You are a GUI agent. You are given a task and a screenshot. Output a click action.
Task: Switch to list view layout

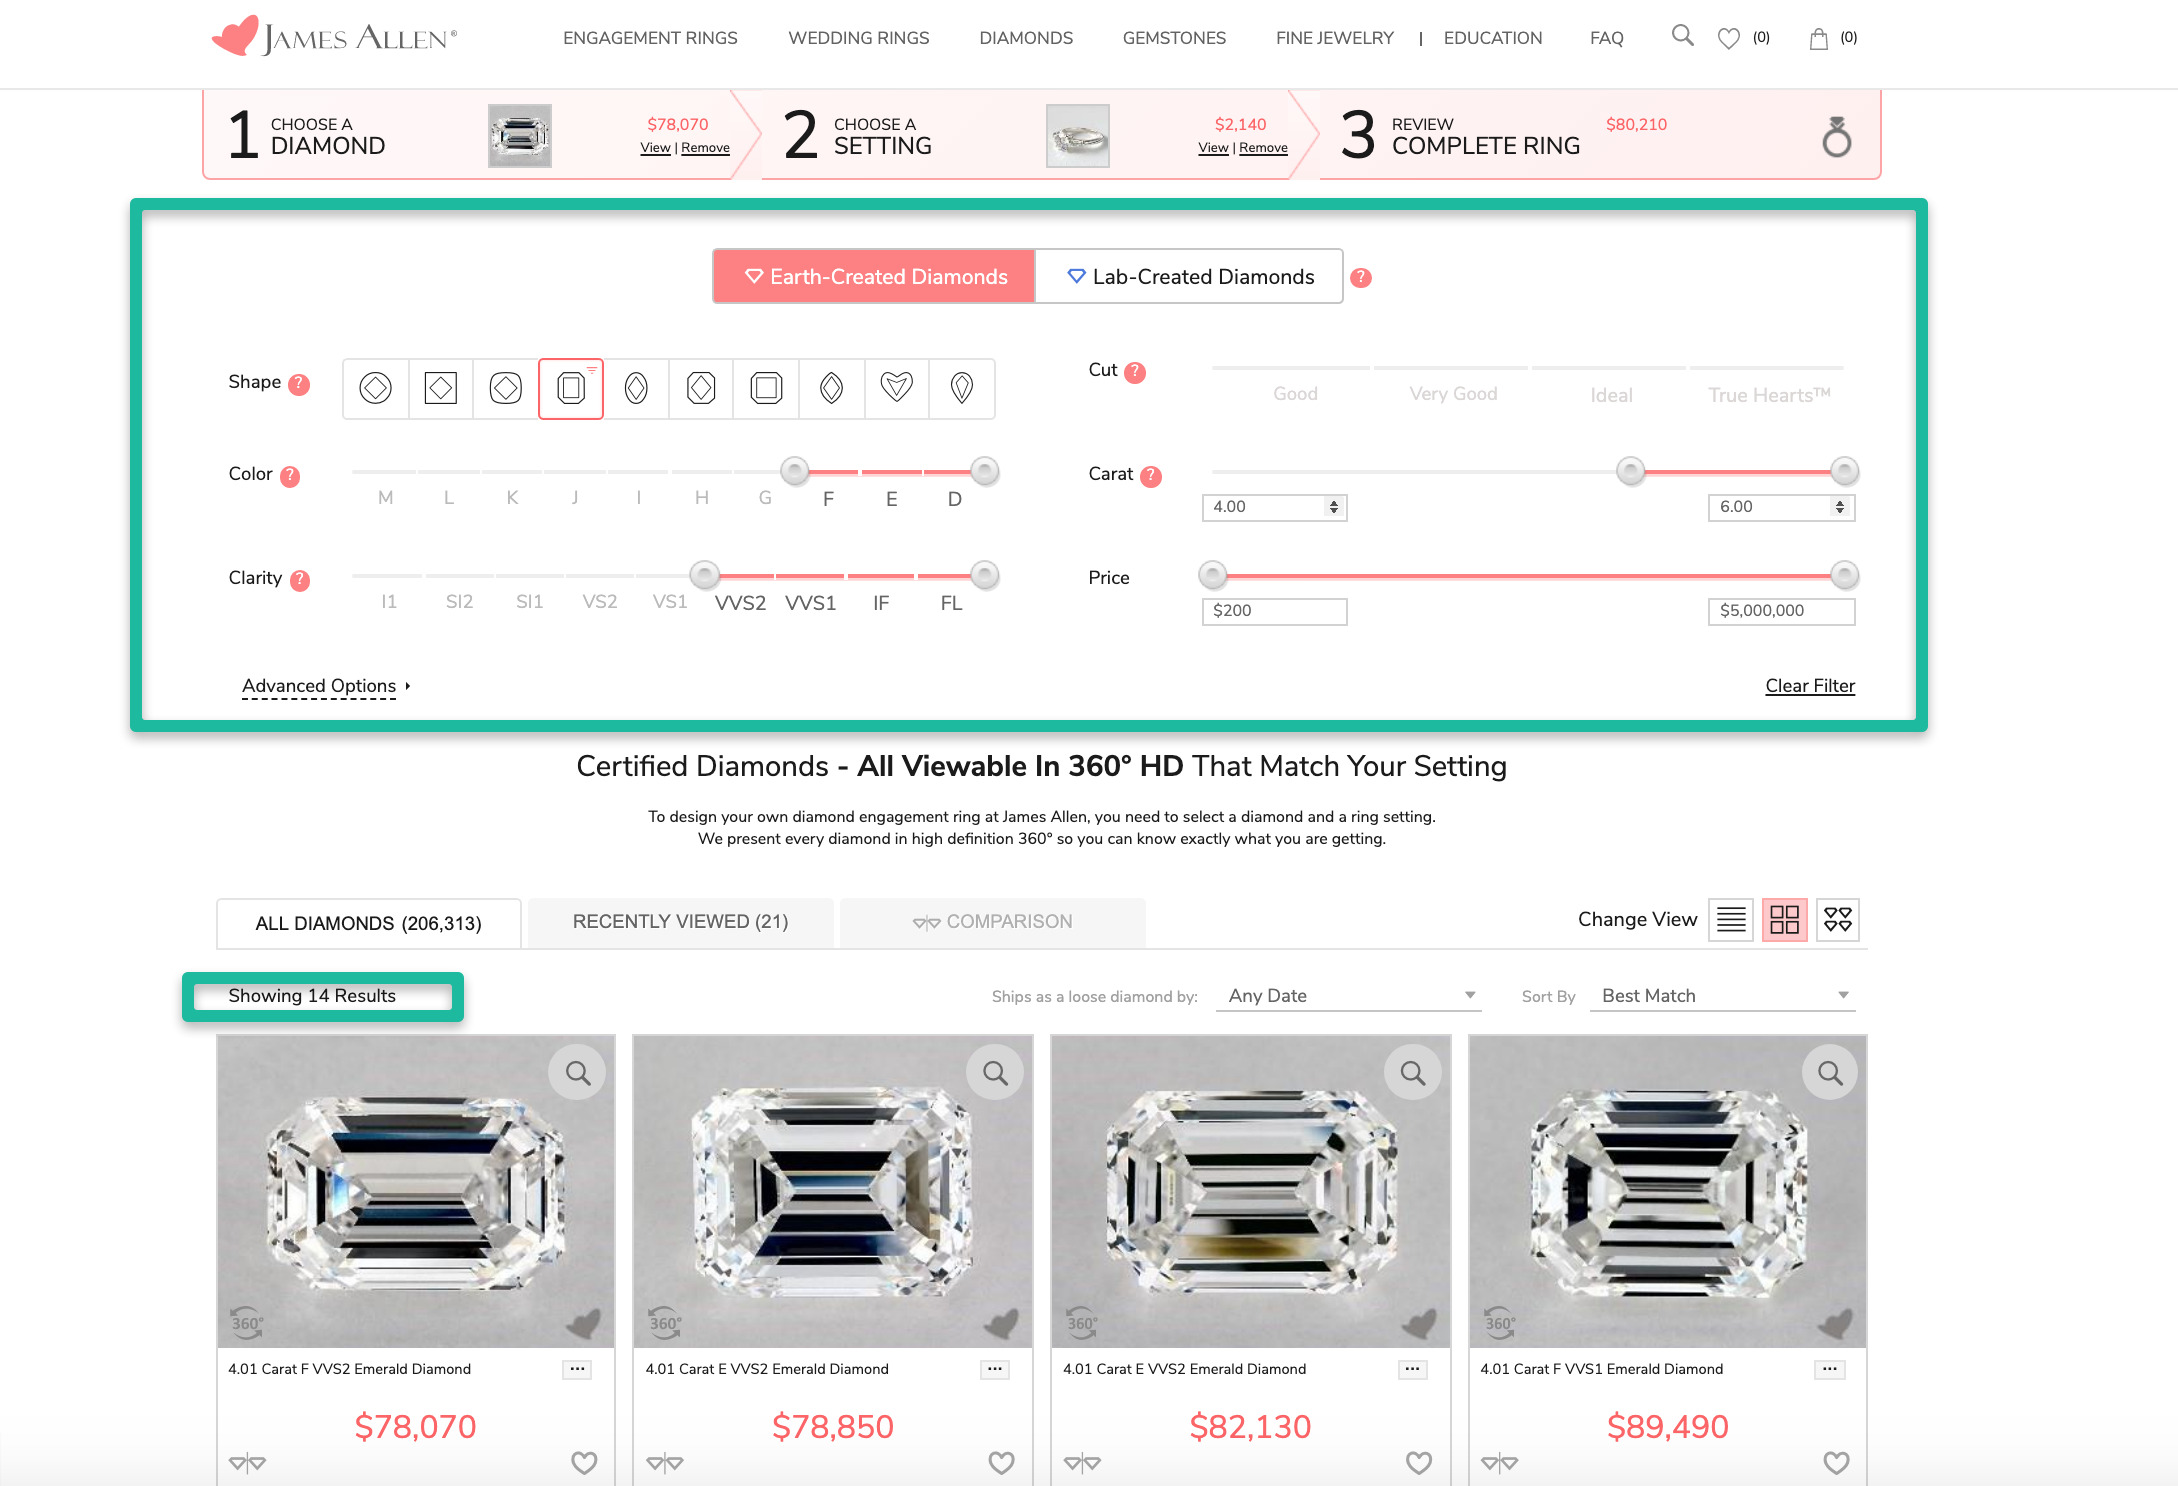coord(1731,919)
